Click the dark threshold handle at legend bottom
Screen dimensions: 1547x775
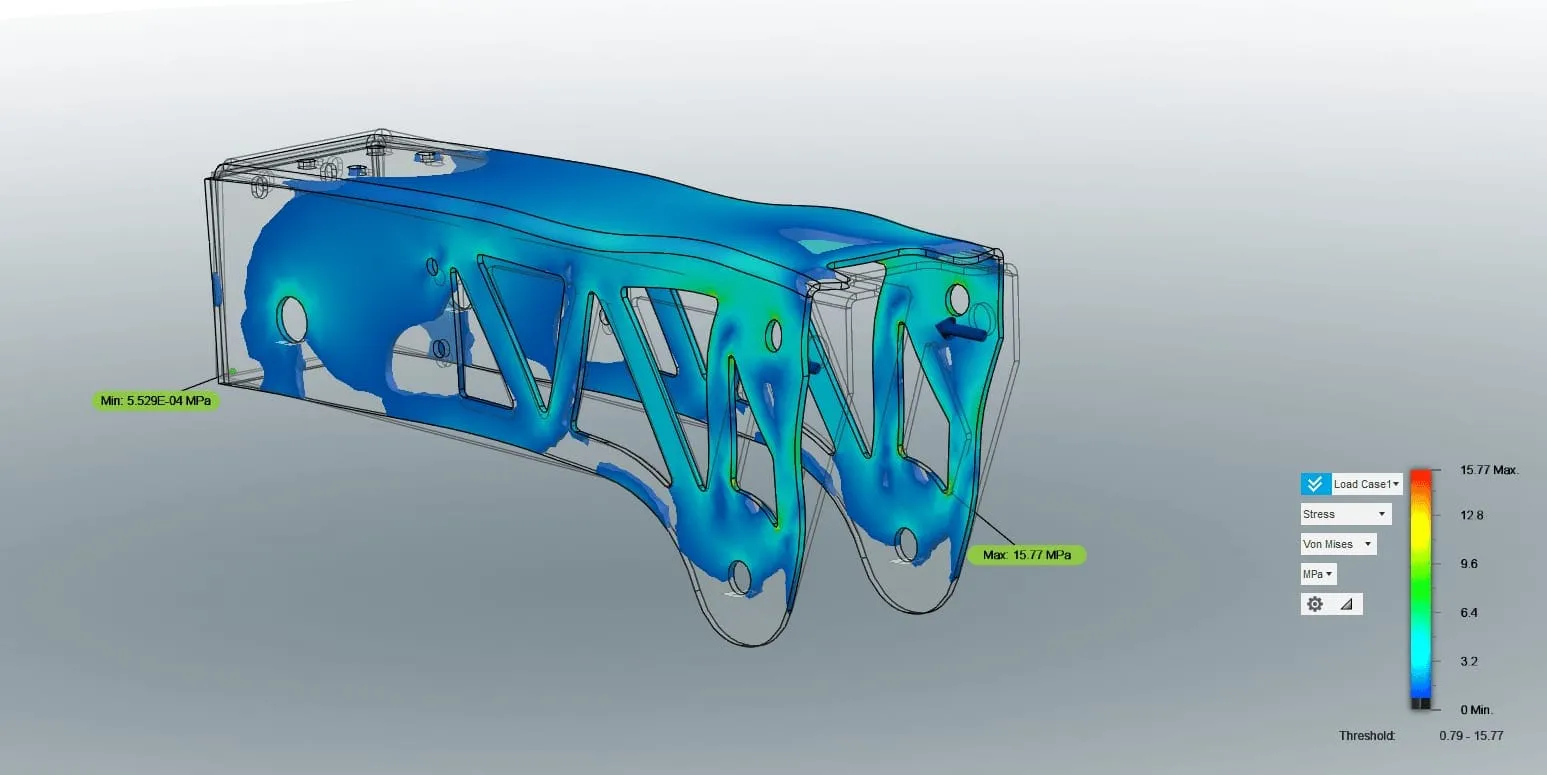coord(1421,704)
